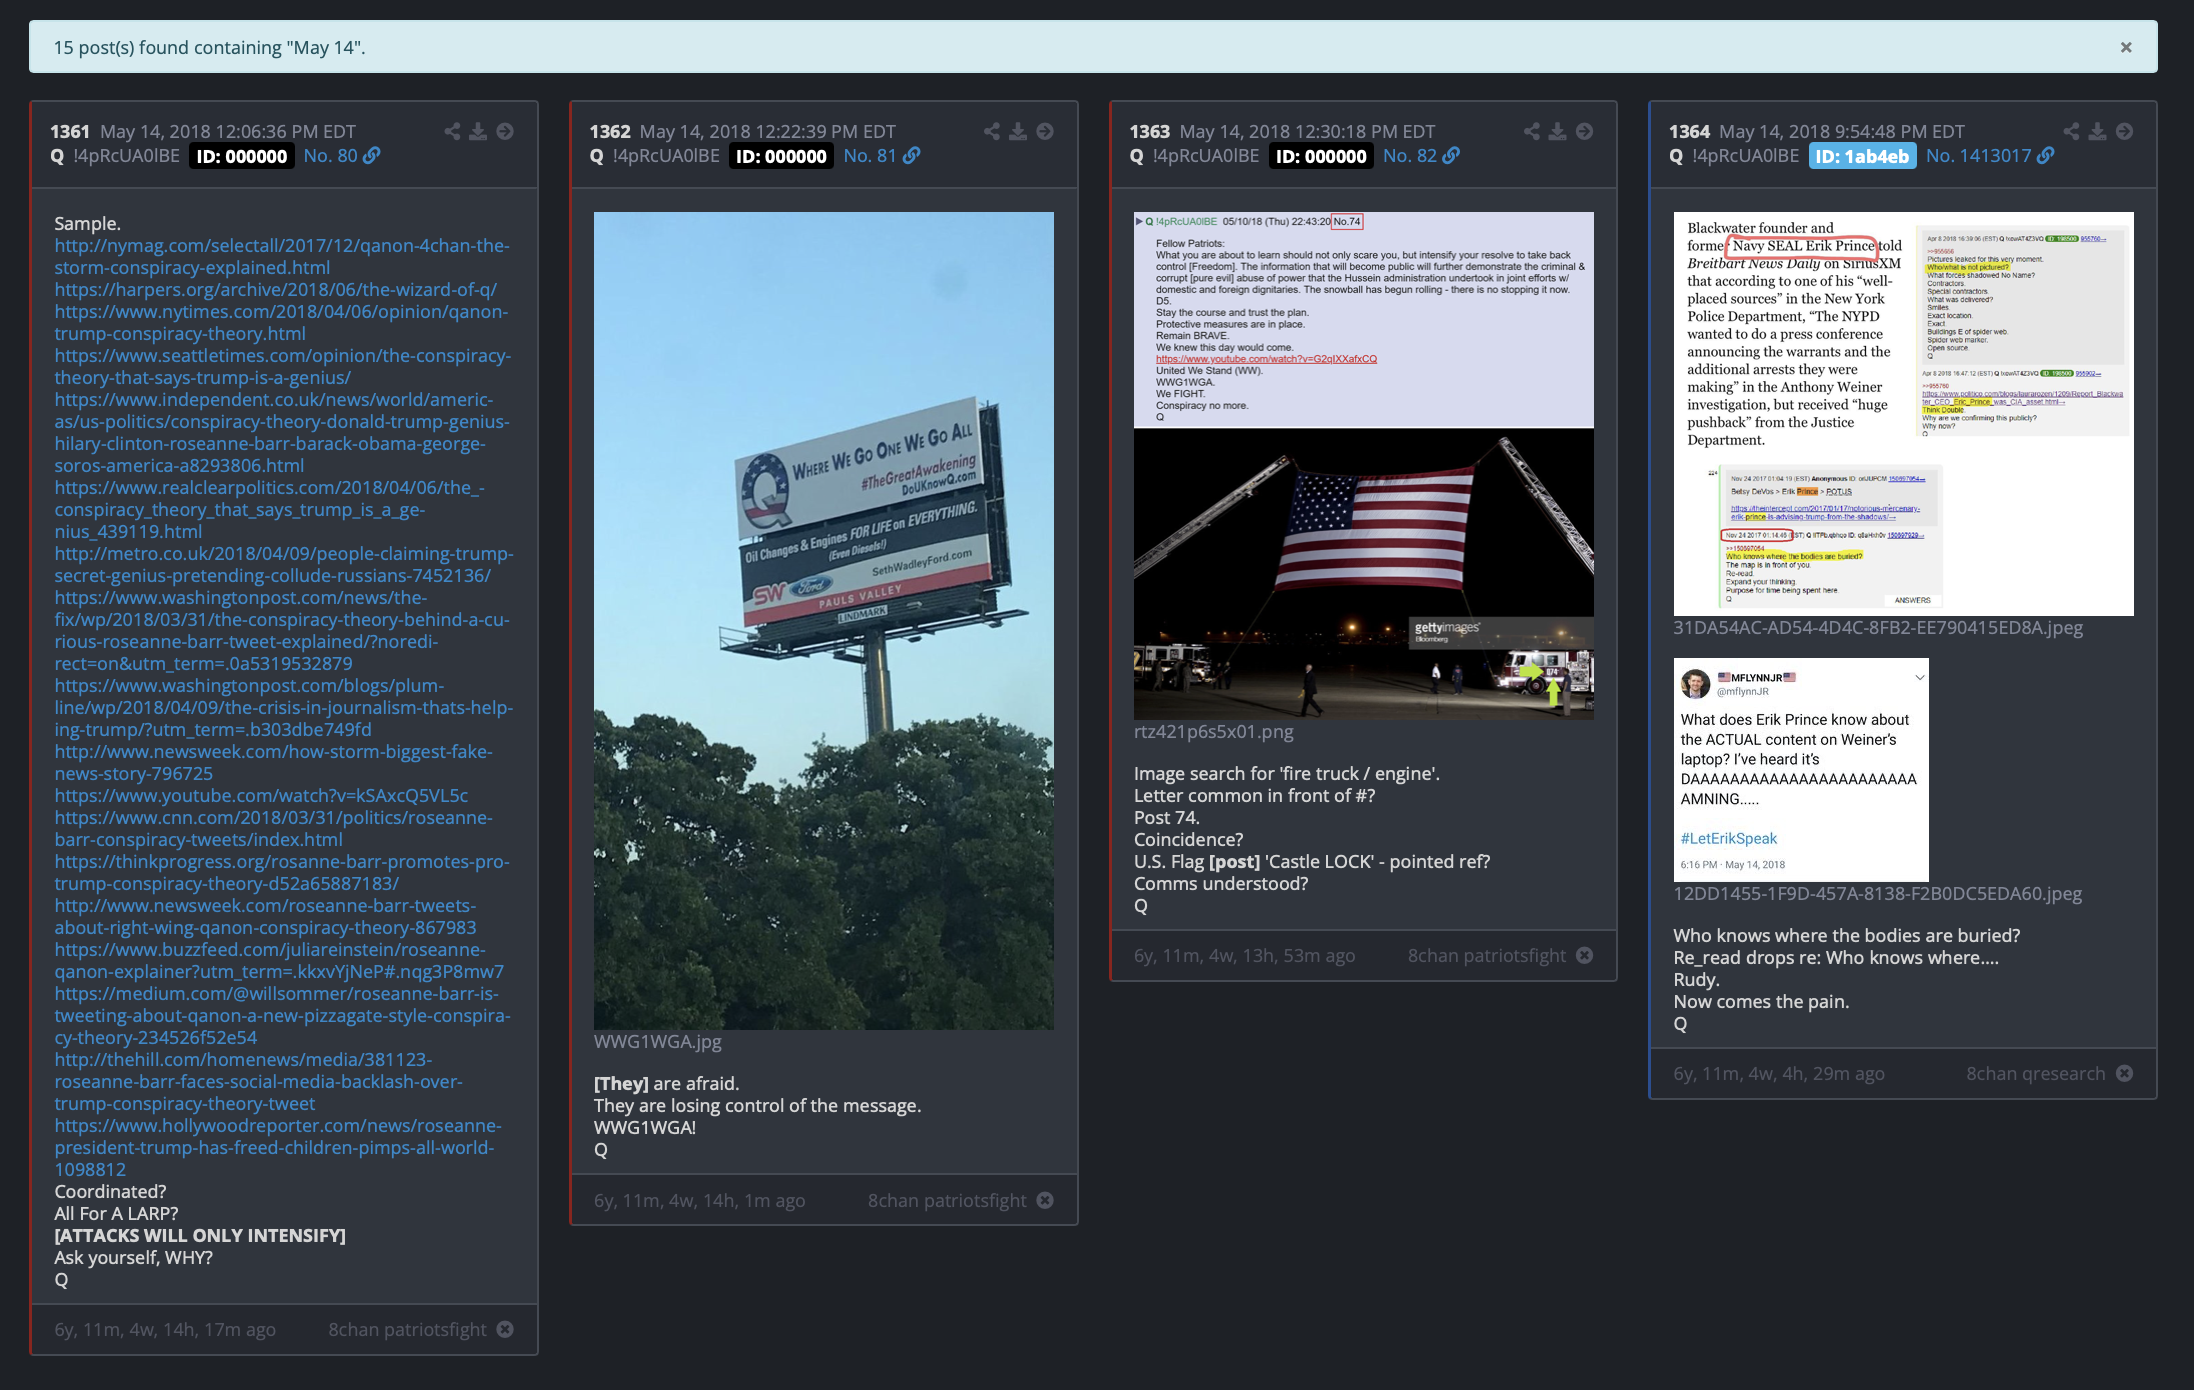Click the board icon beside post 1361's "8chan patriotsfight"

point(505,1329)
